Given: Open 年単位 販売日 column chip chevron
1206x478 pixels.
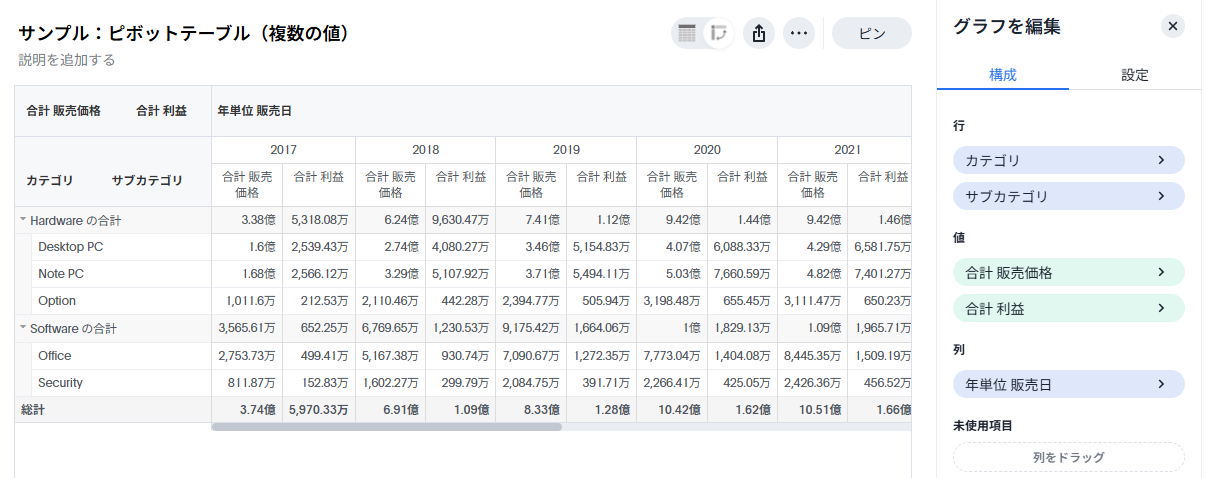Looking at the screenshot, I should click(1161, 384).
